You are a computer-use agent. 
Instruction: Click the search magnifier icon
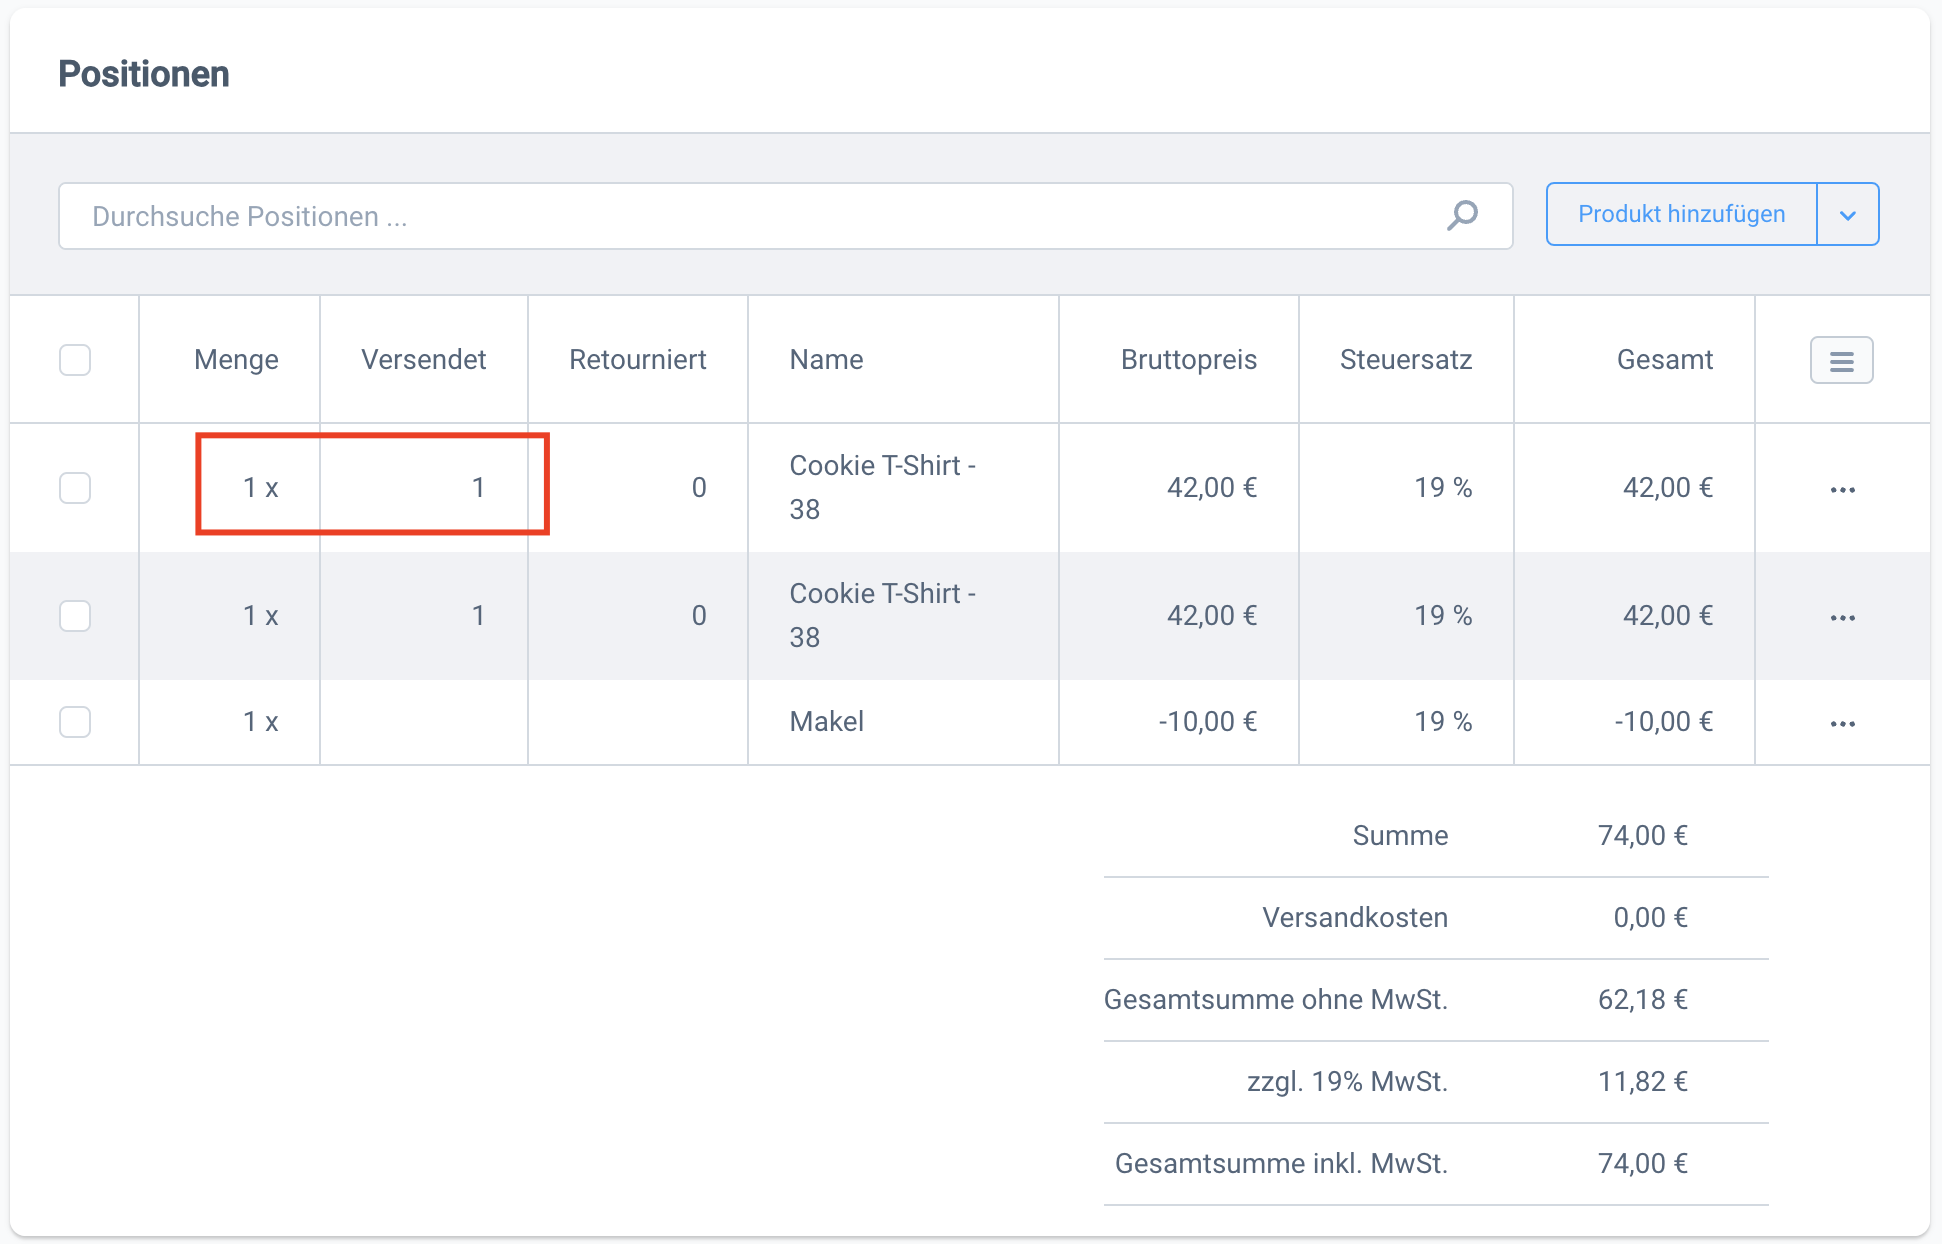point(1462,215)
